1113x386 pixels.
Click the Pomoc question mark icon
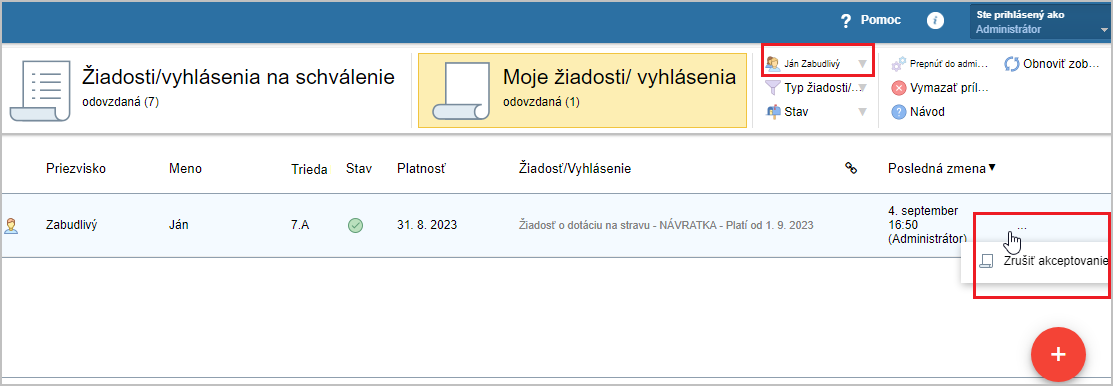coord(845,21)
